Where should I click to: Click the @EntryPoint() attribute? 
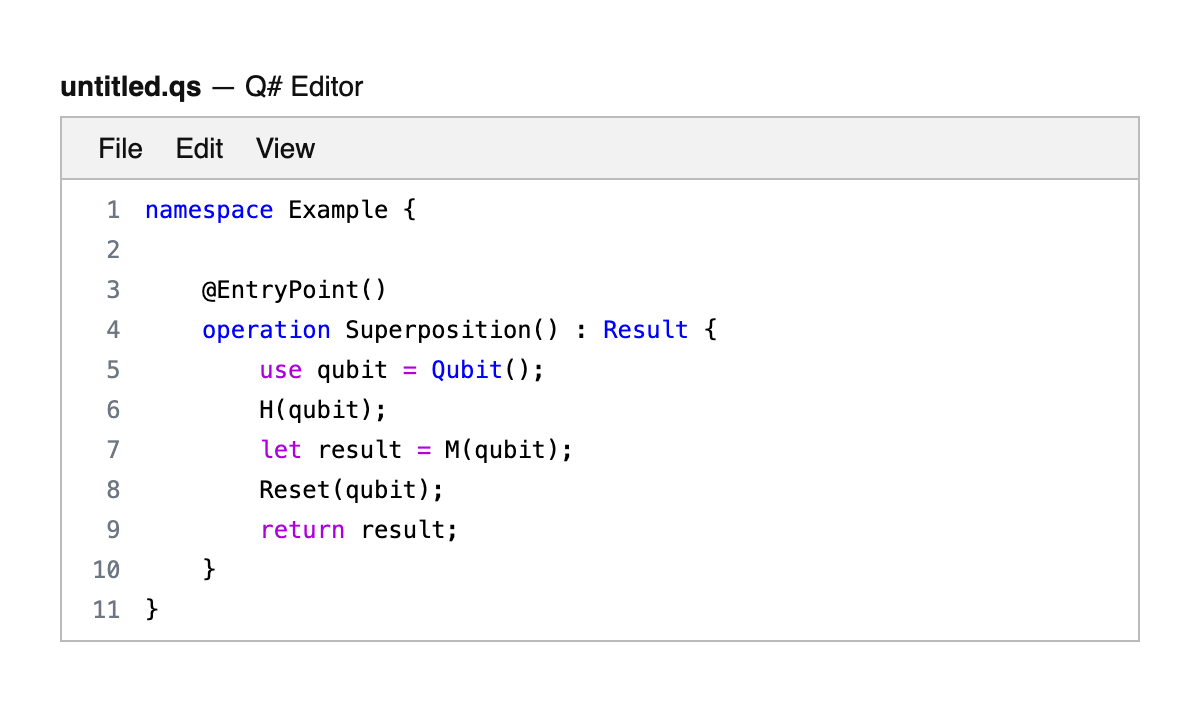293,290
